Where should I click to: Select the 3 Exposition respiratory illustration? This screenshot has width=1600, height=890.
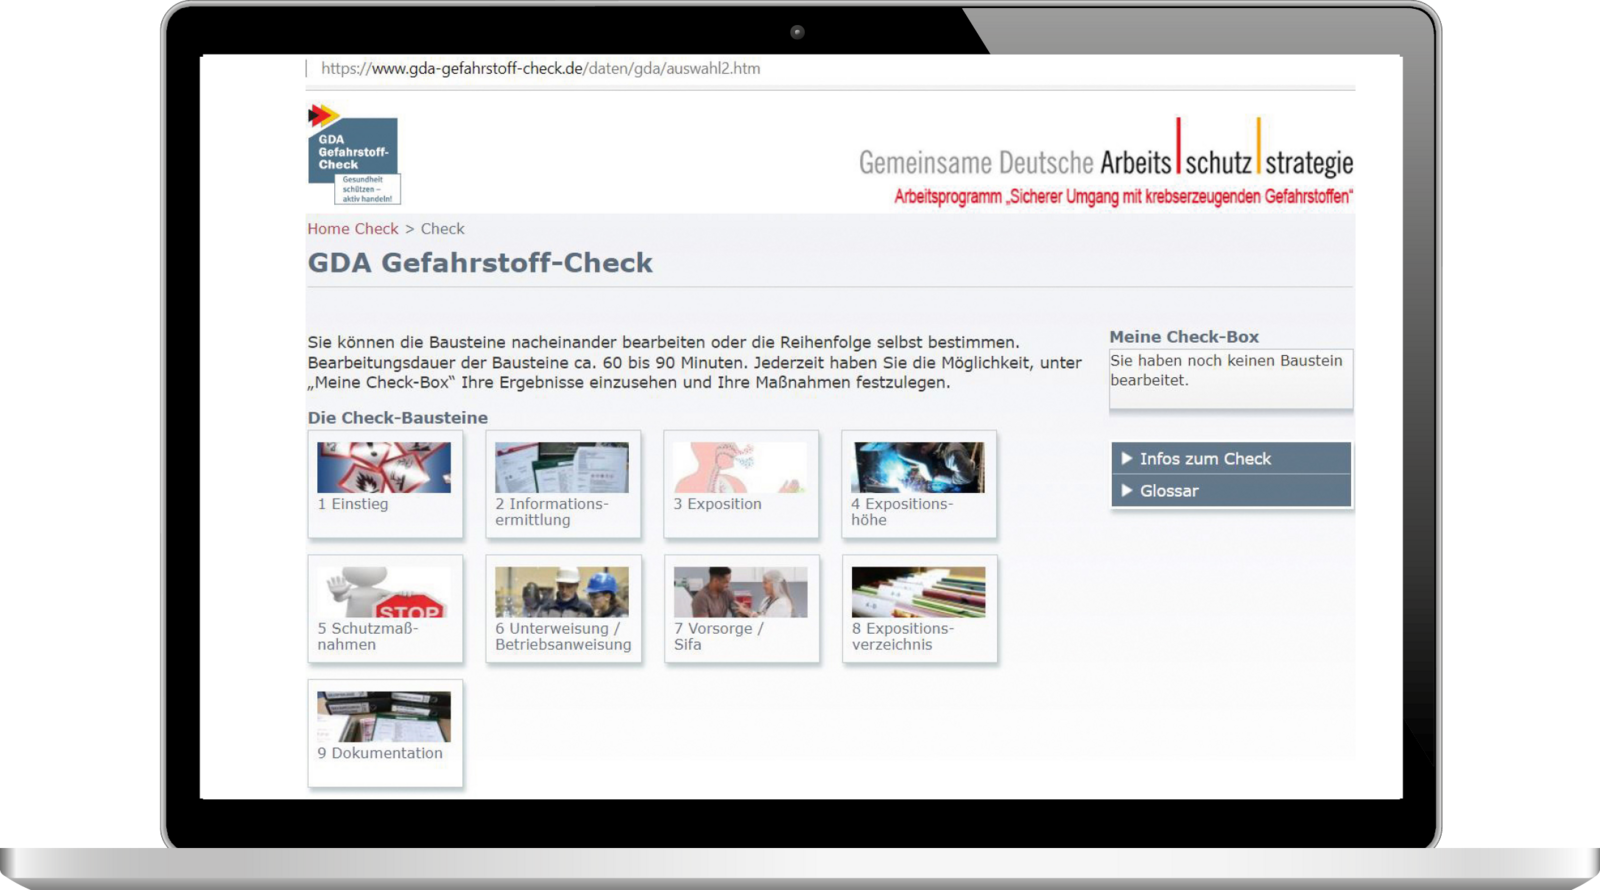(740, 467)
